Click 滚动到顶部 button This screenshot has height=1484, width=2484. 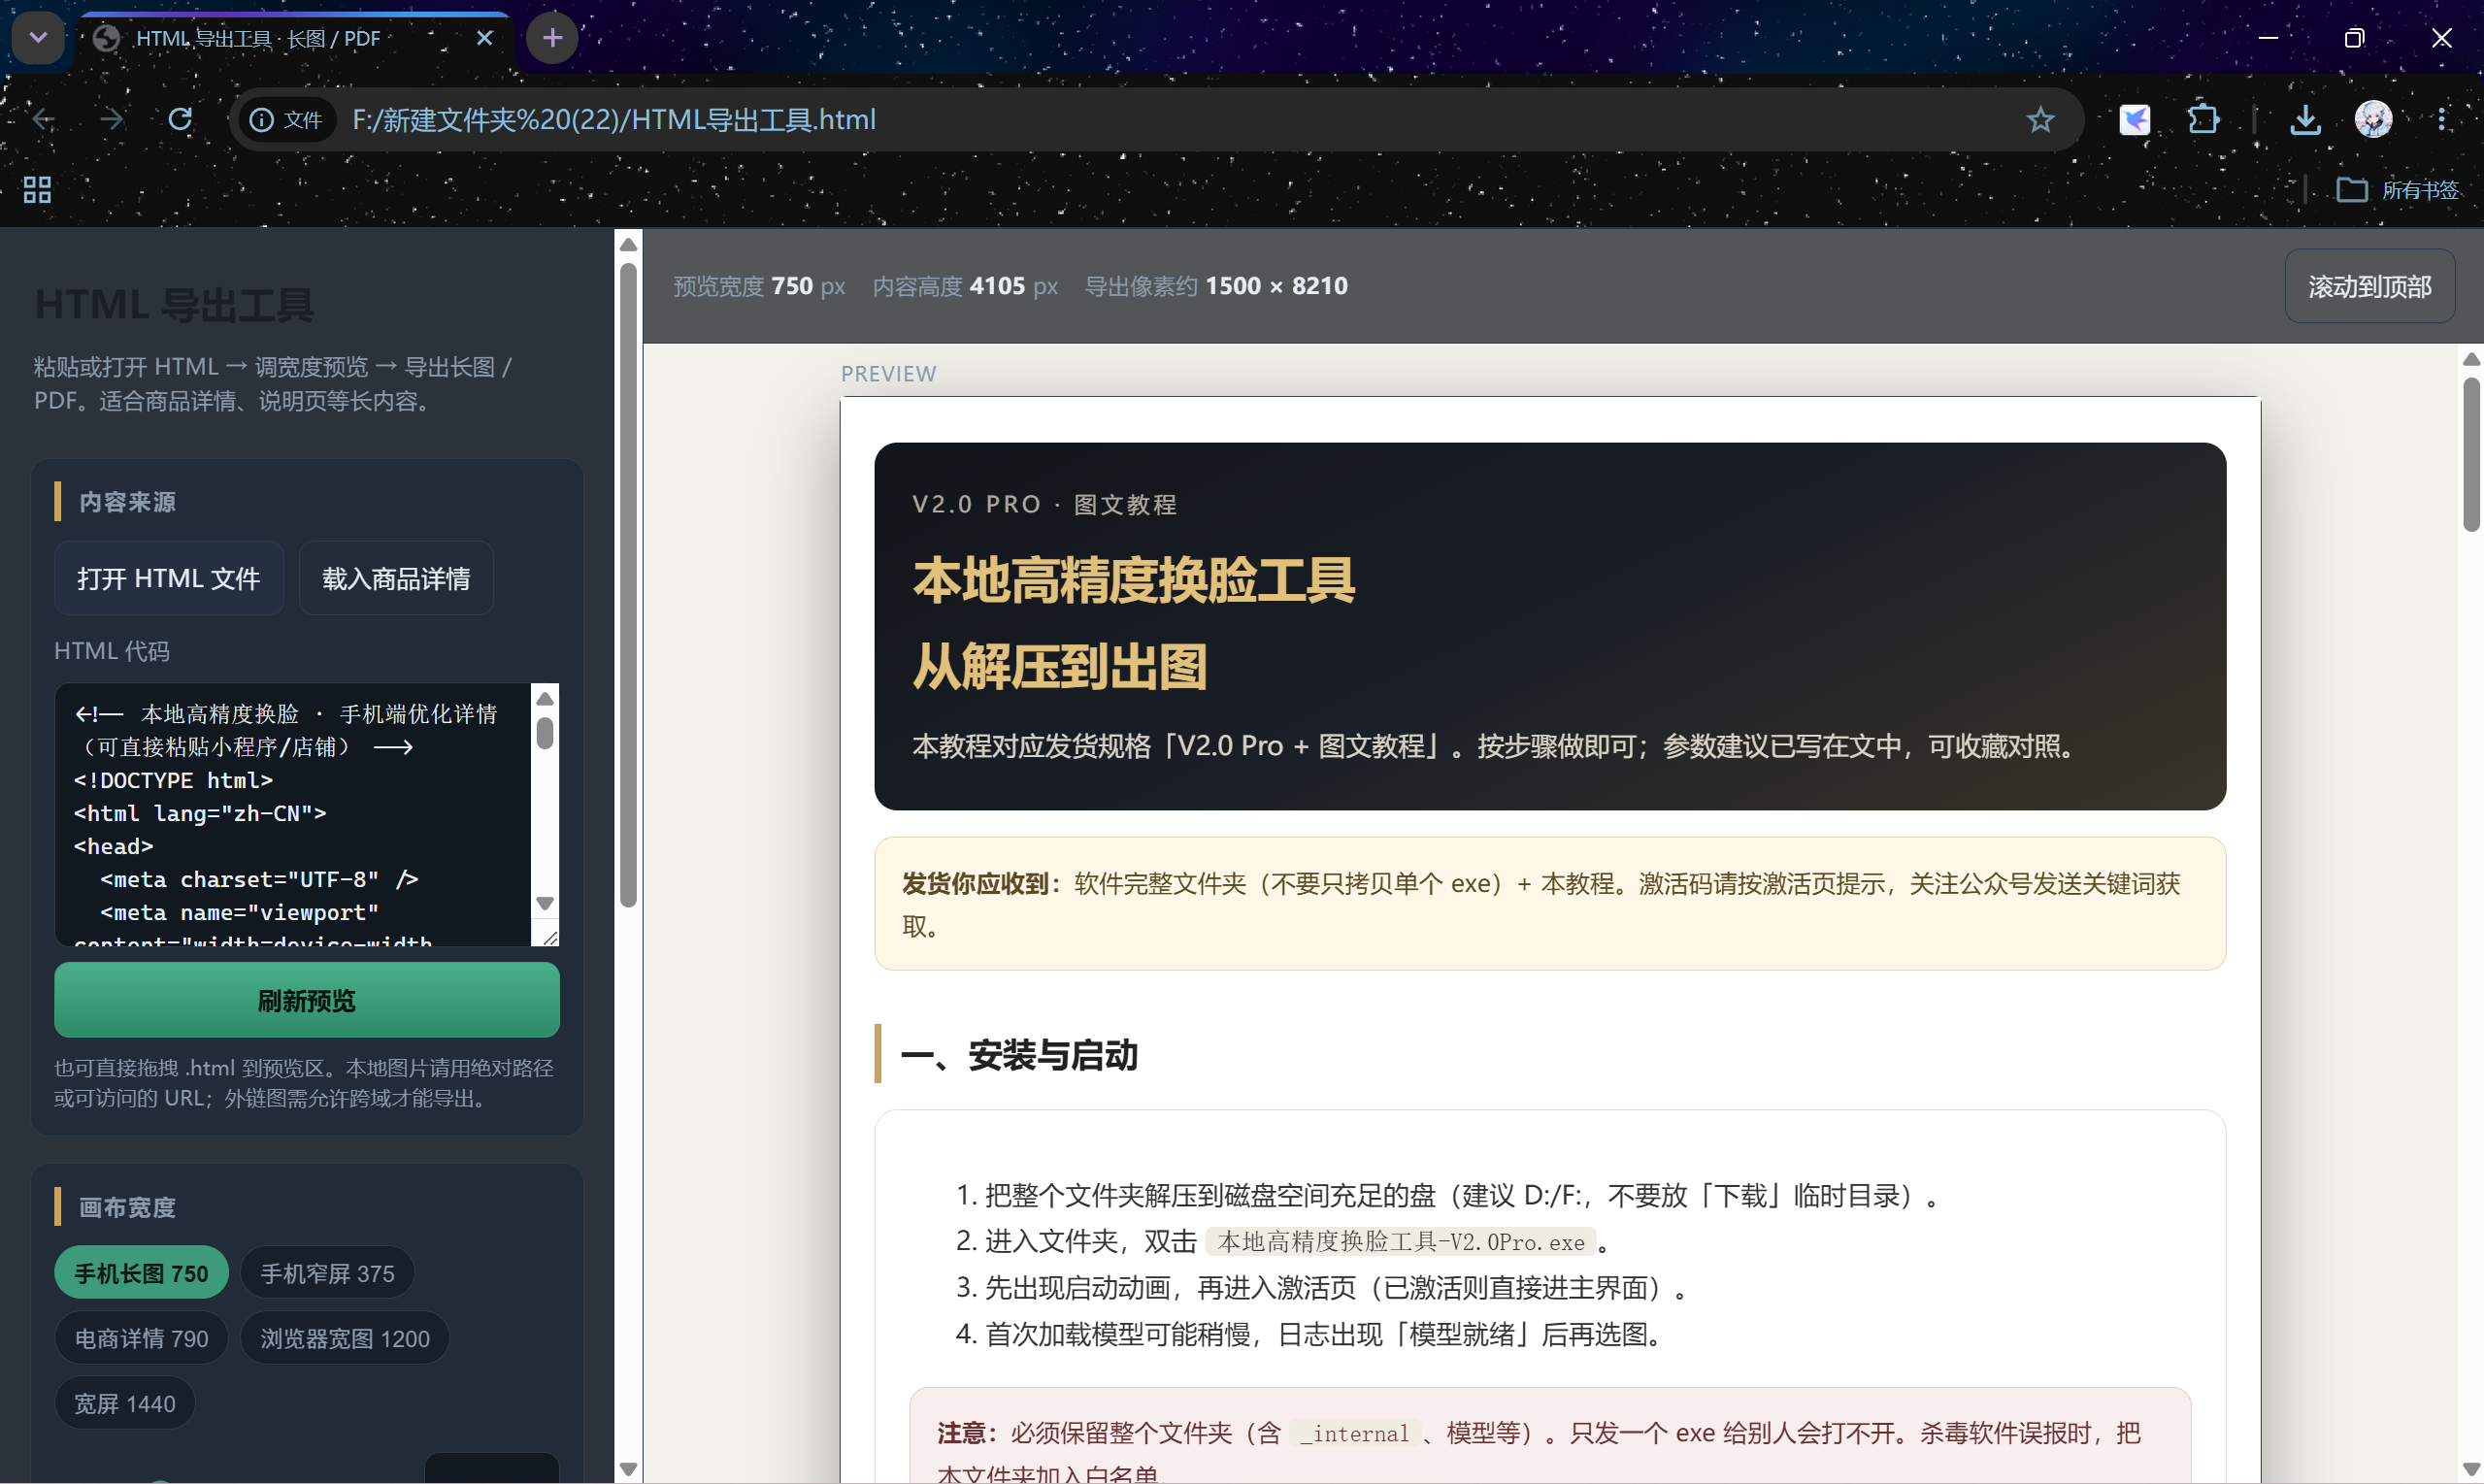point(2369,287)
